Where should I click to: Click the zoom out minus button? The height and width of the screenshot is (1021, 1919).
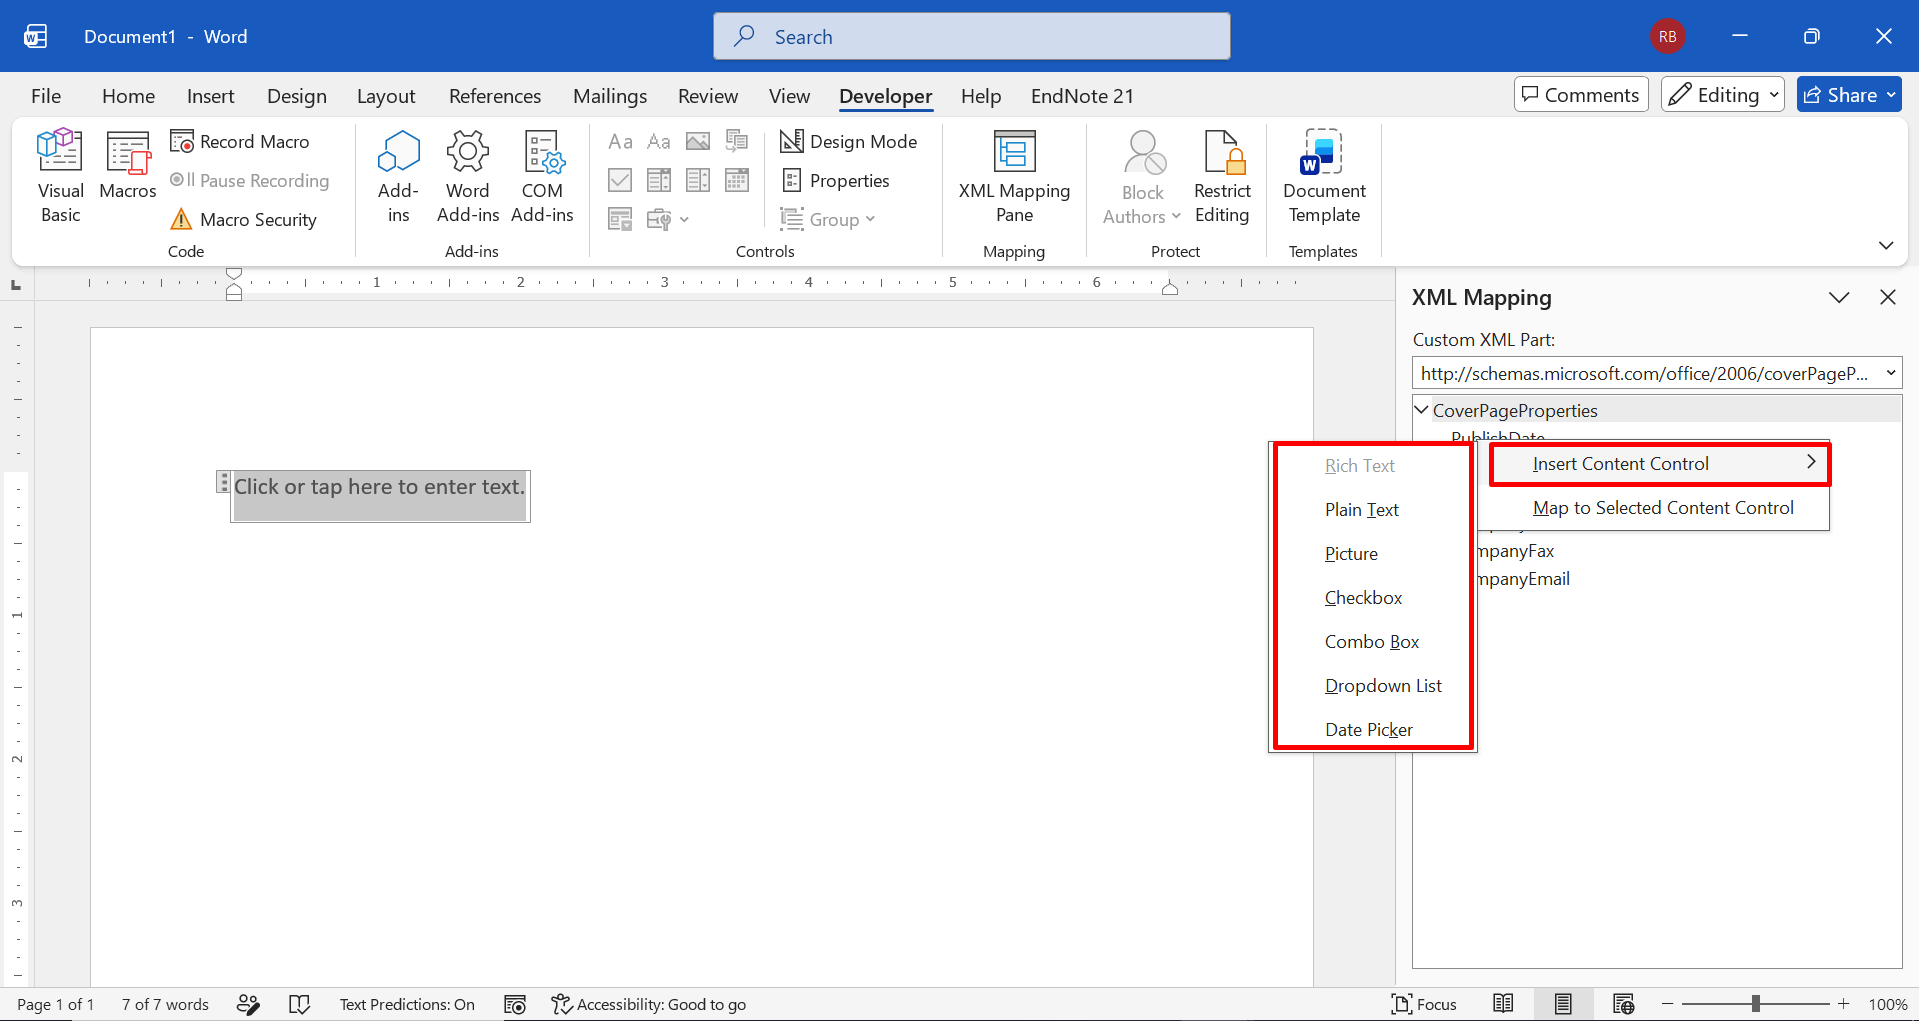pos(1667,1004)
